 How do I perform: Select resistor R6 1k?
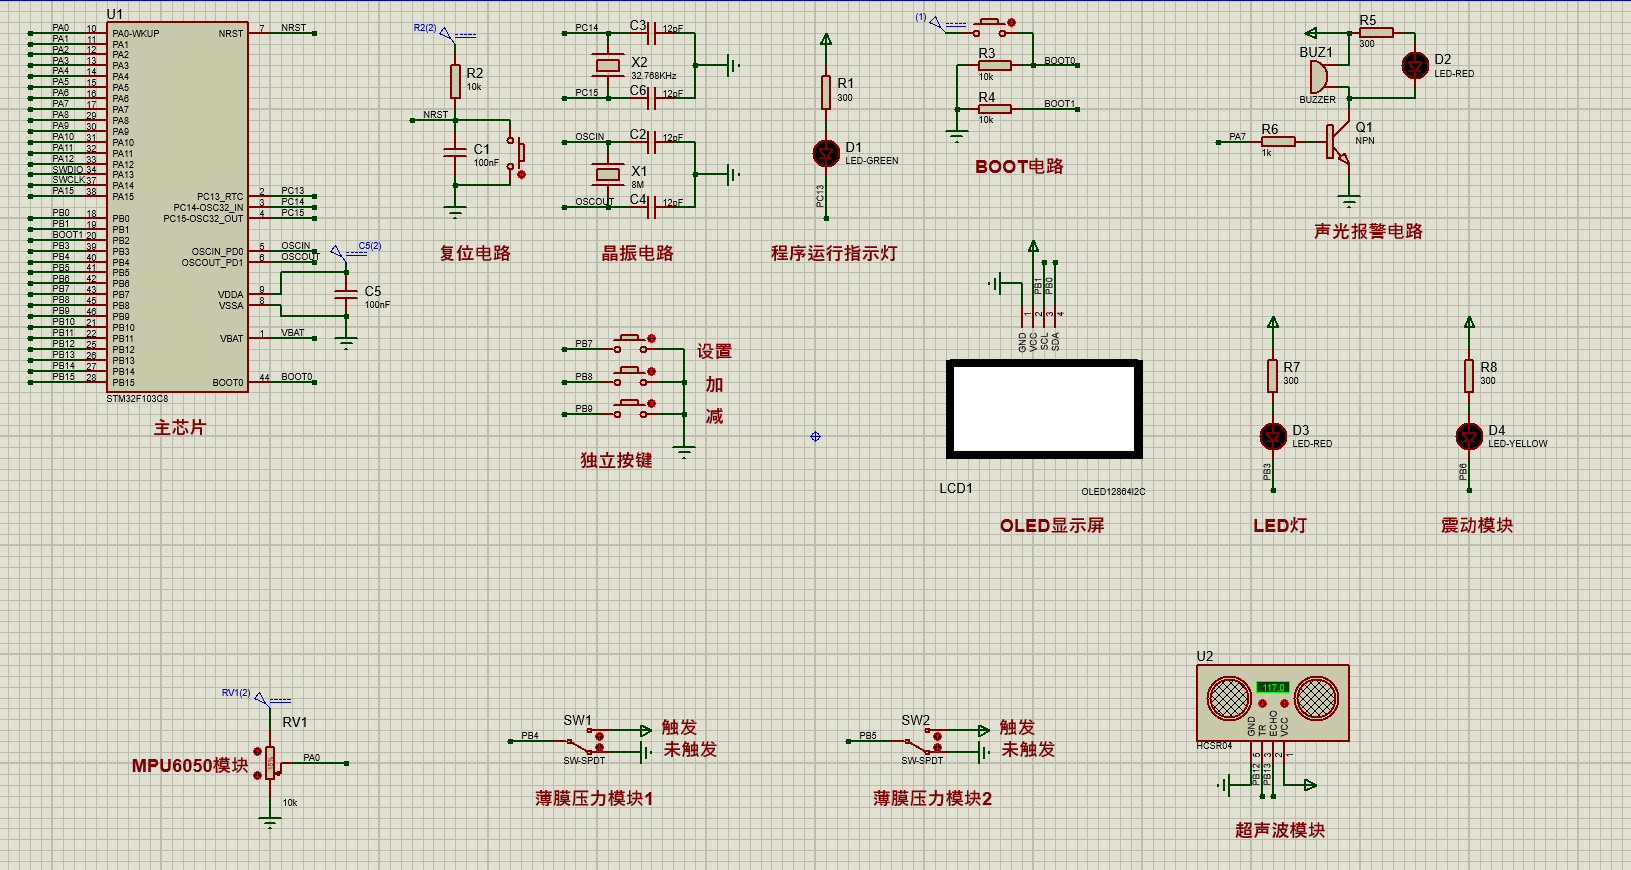[x=1278, y=142]
